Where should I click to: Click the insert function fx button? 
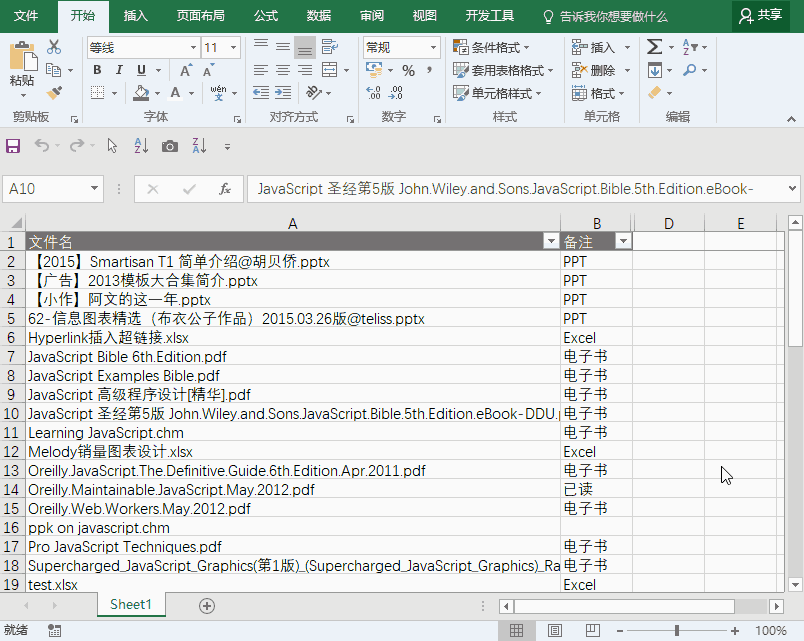225,189
